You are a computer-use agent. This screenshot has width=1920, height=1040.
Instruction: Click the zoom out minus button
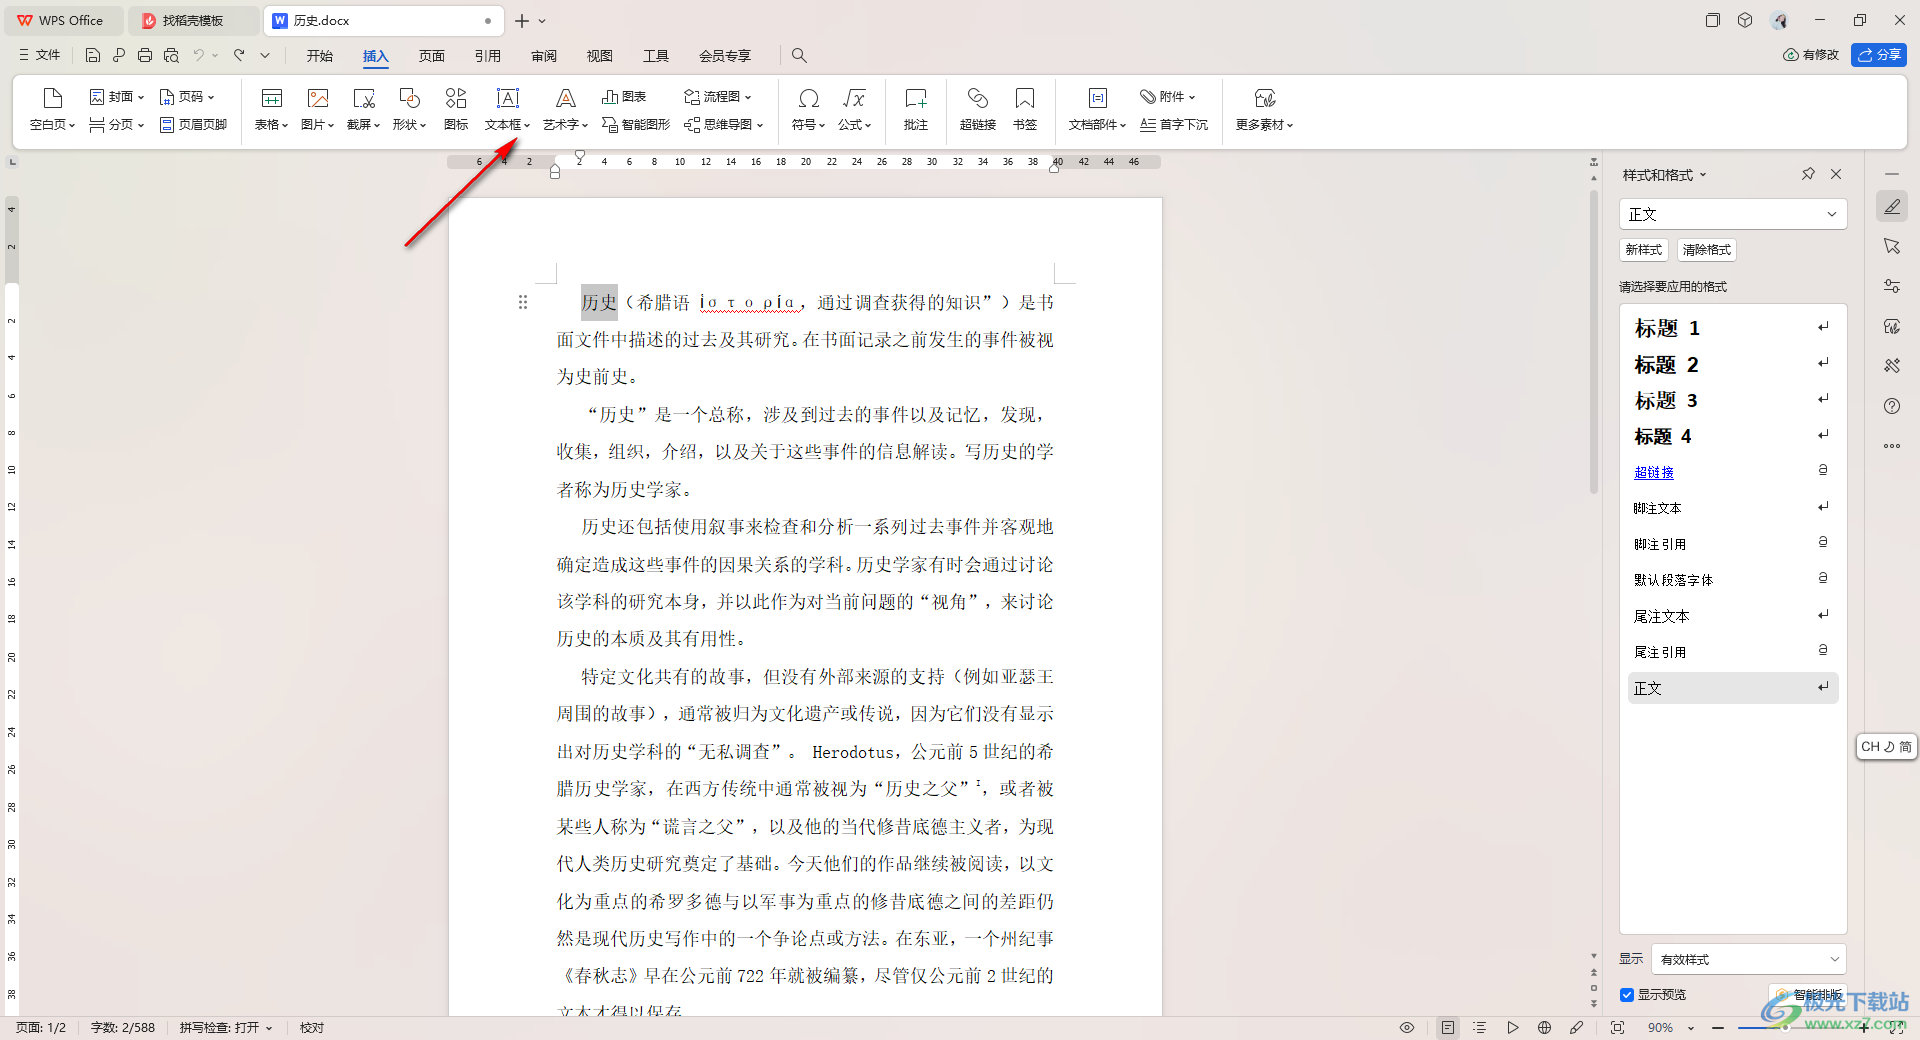coord(1718,1027)
